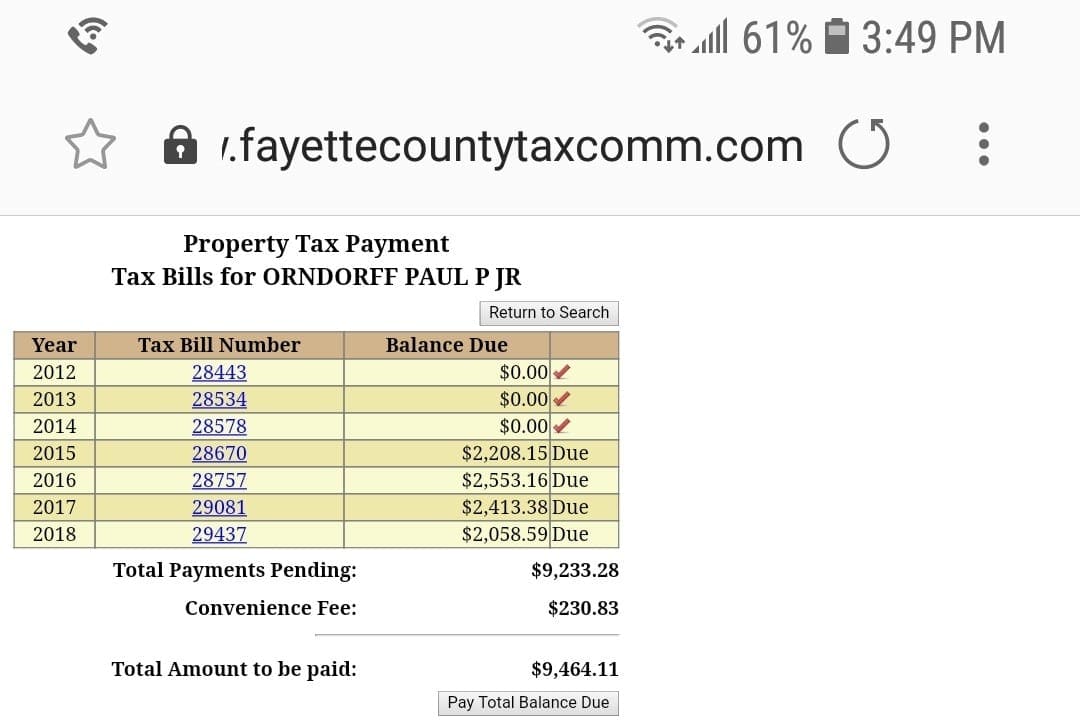This screenshot has width=1080, height=720.
Task: Open tax bill number 28534
Action: pyautogui.click(x=219, y=399)
